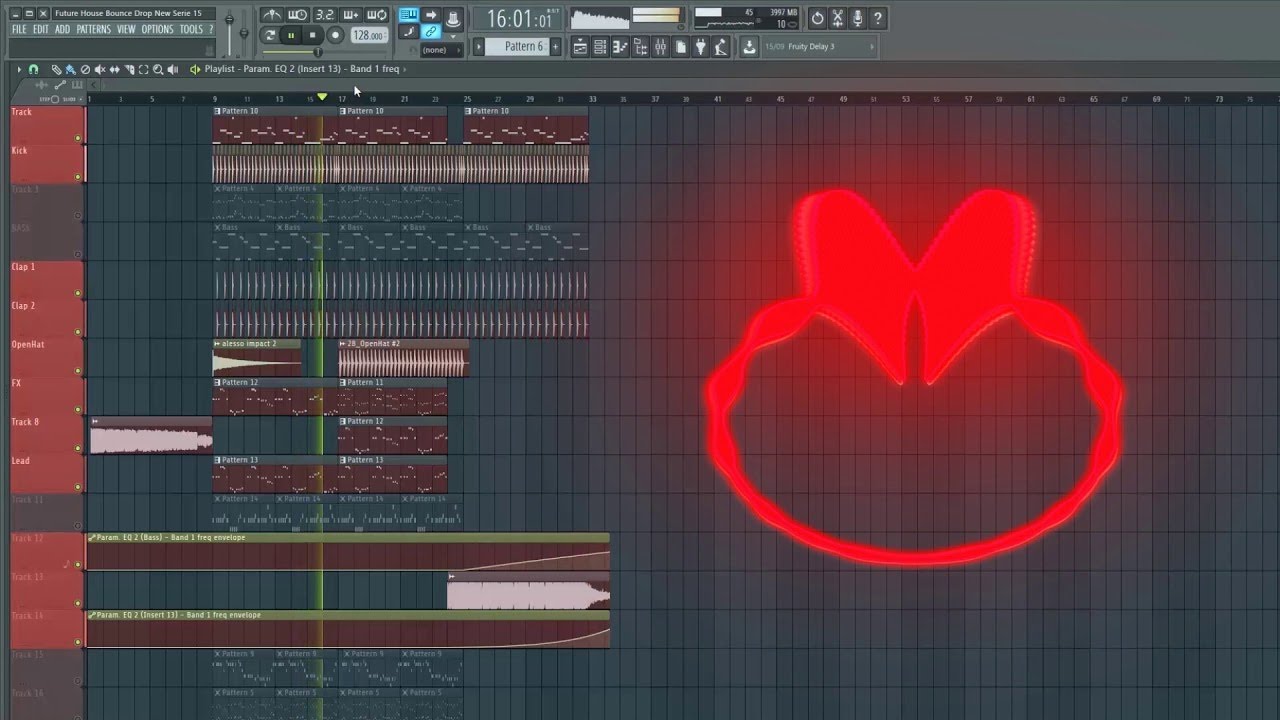Click the pause playback button

pyautogui.click(x=291, y=35)
